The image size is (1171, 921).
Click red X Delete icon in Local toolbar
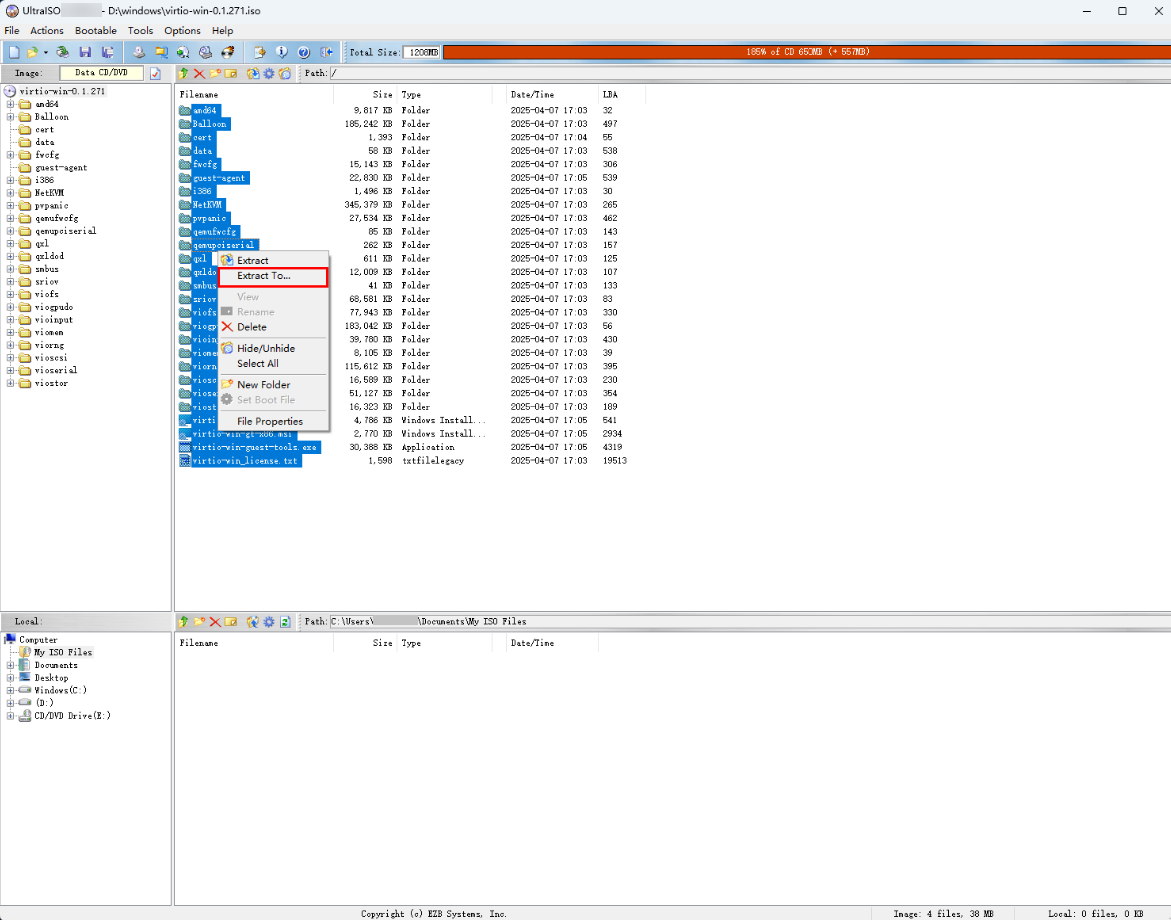(215, 621)
